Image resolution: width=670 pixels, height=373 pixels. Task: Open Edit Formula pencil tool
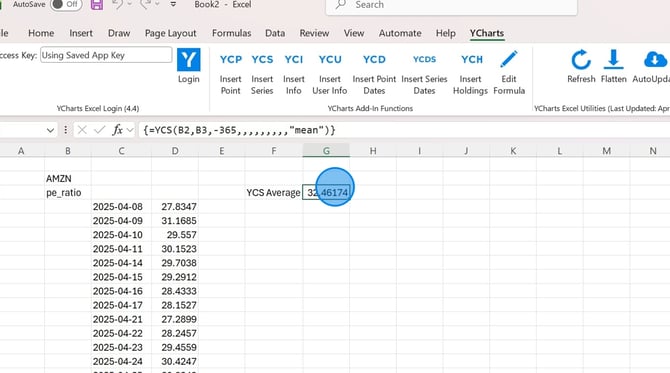pos(508,59)
